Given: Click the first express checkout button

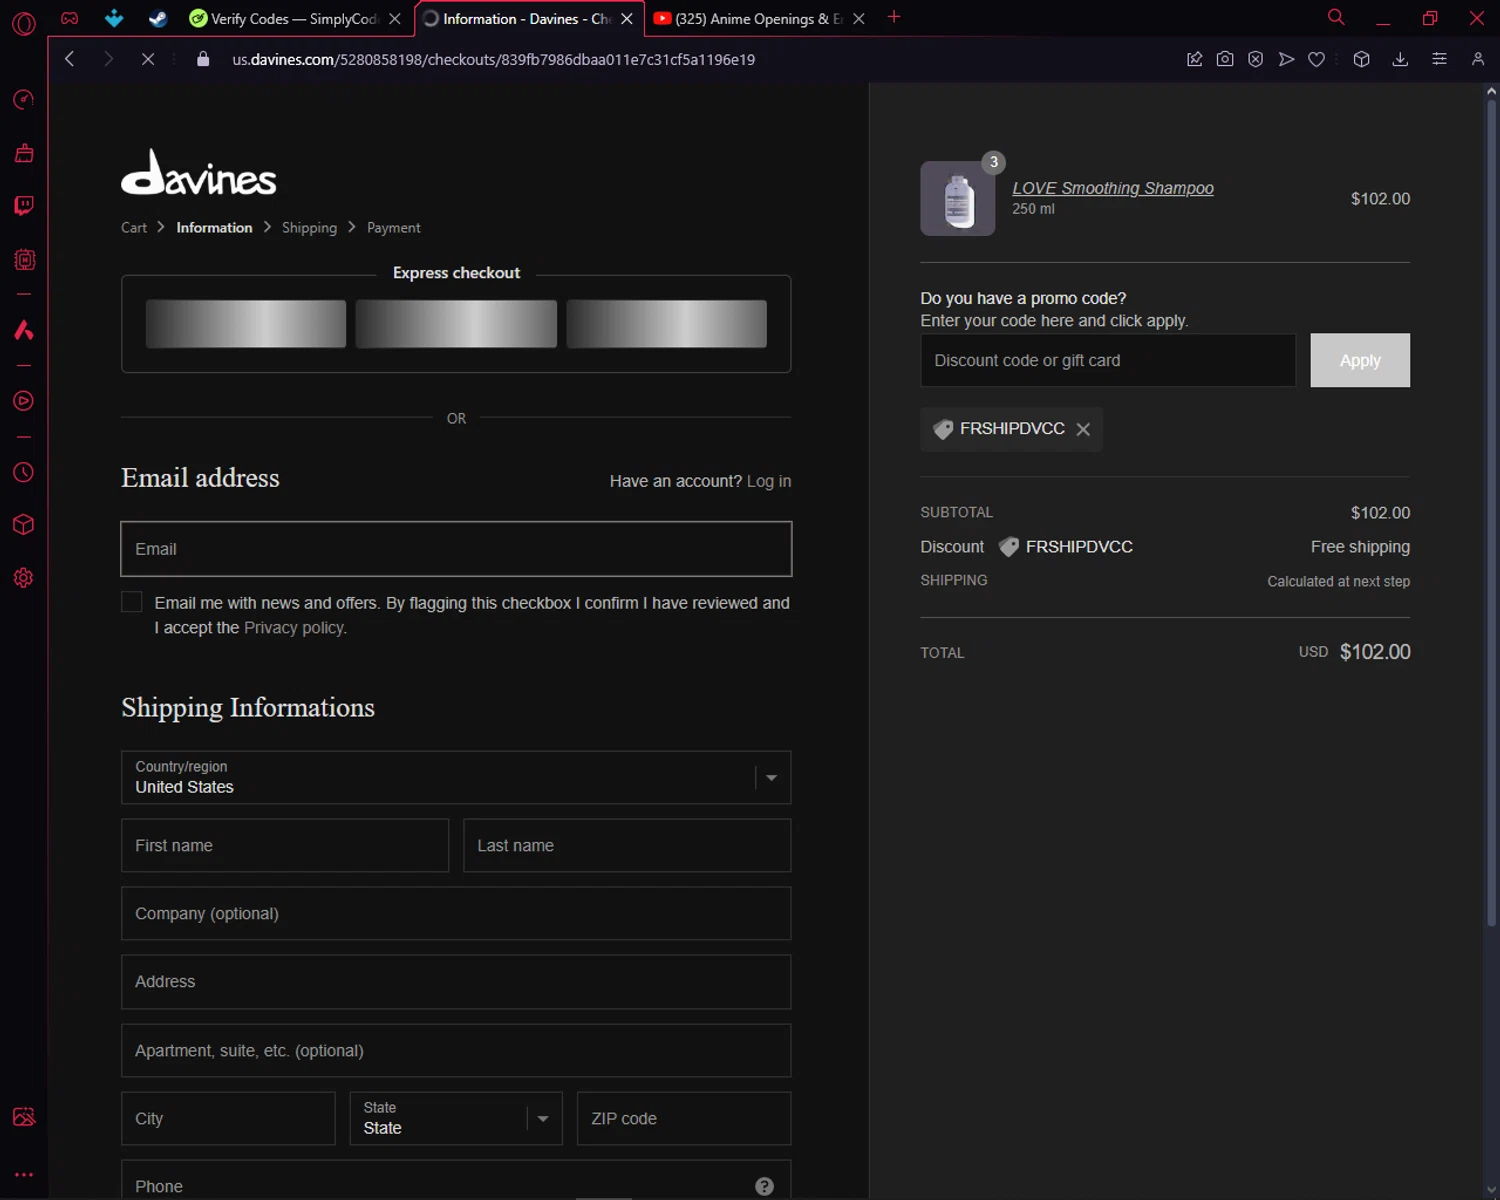Looking at the screenshot, I should pyautogui.click(x=246, y=324).
